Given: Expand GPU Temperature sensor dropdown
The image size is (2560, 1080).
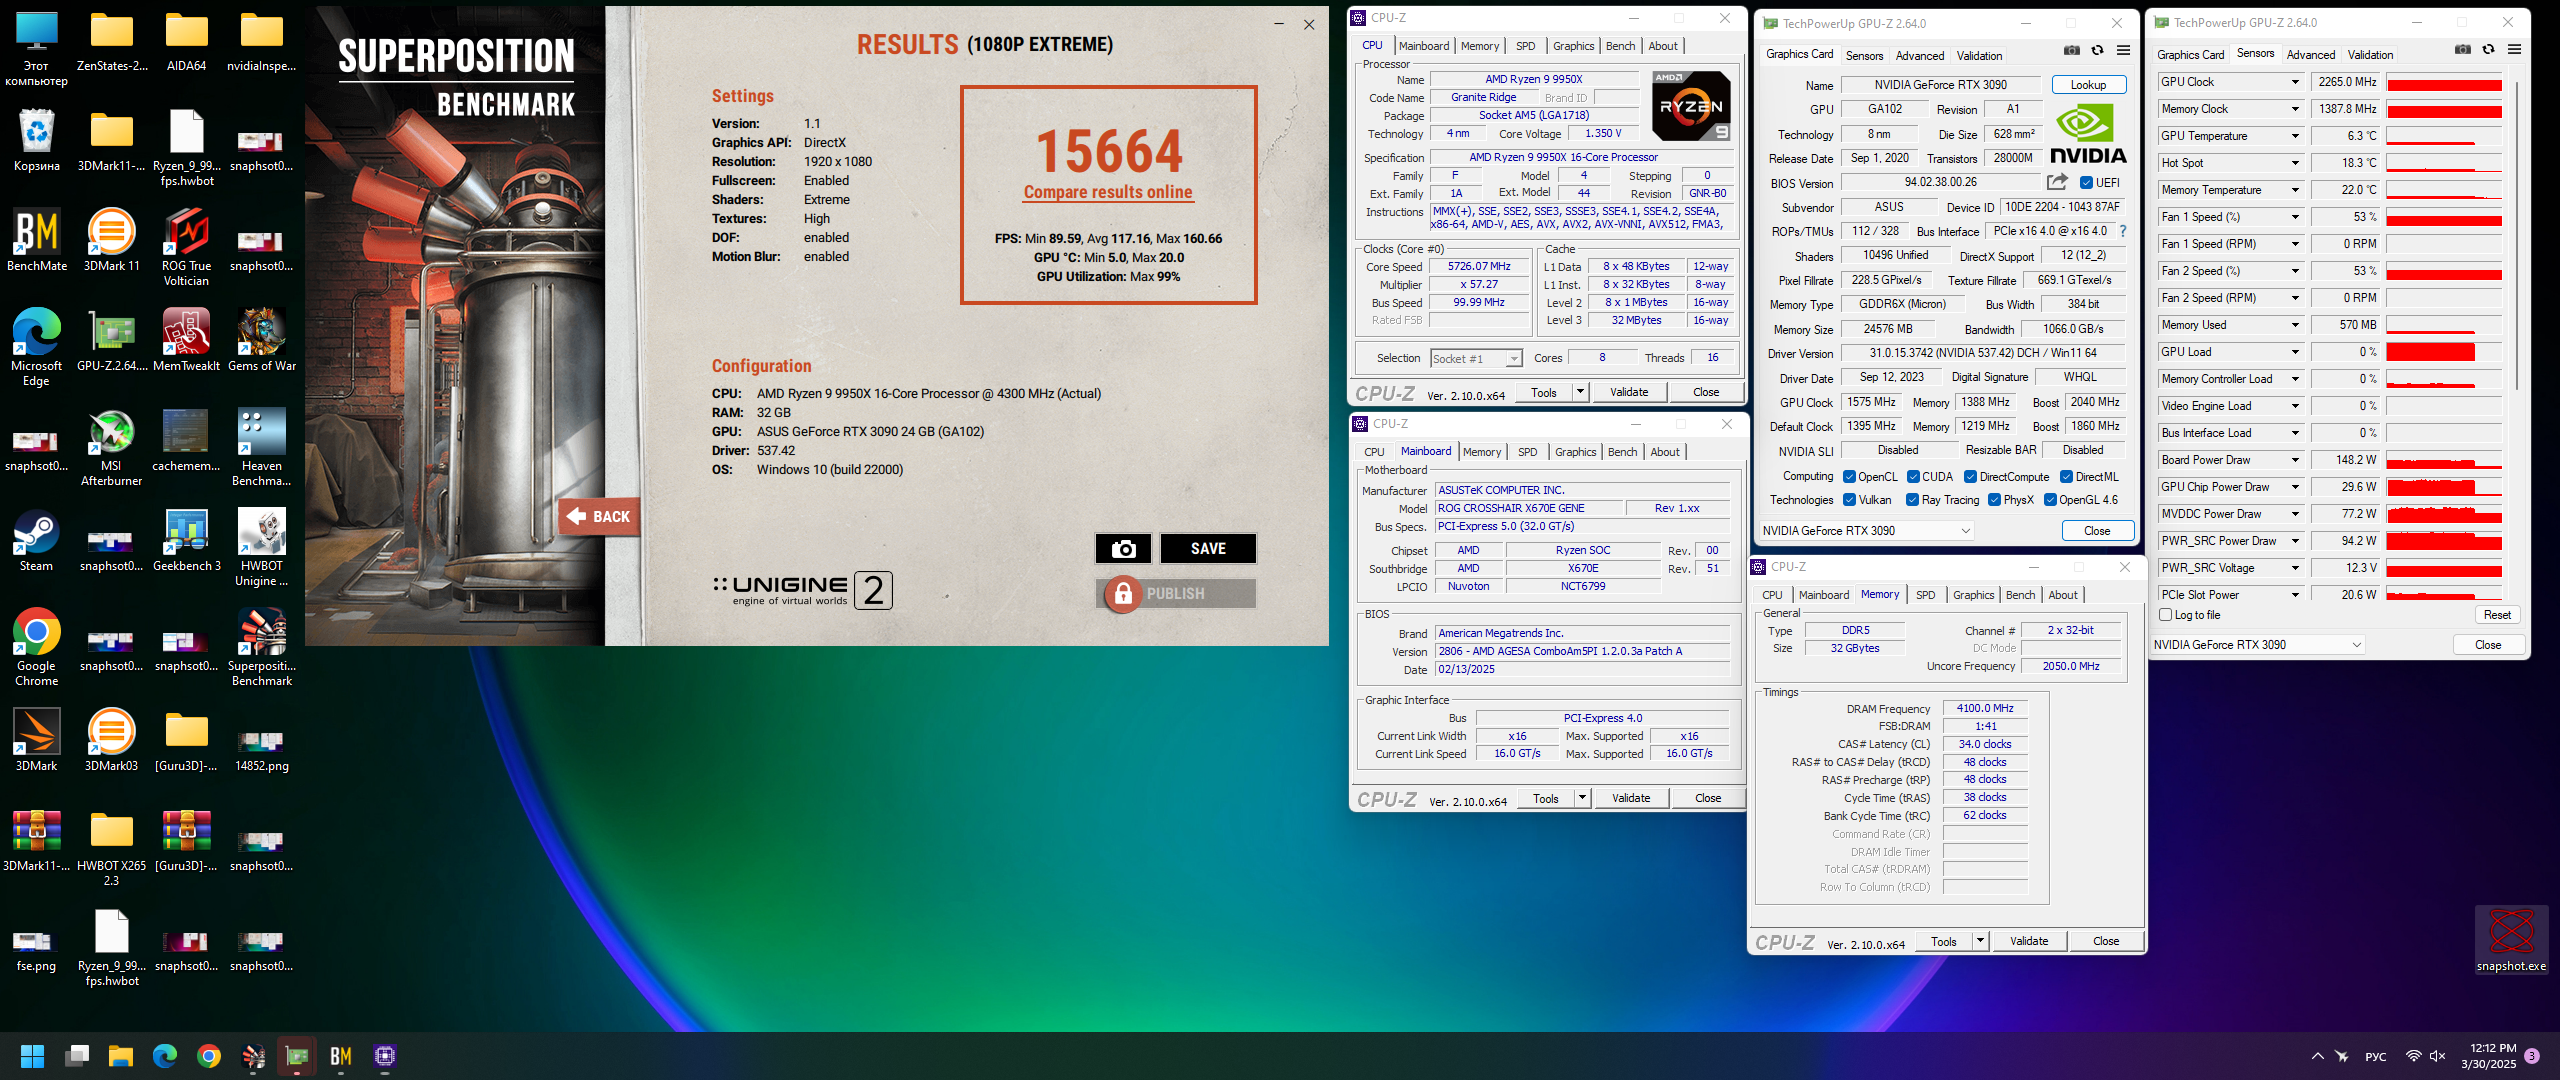Looking at the screenshot, I should click(x=2295, y=136).
